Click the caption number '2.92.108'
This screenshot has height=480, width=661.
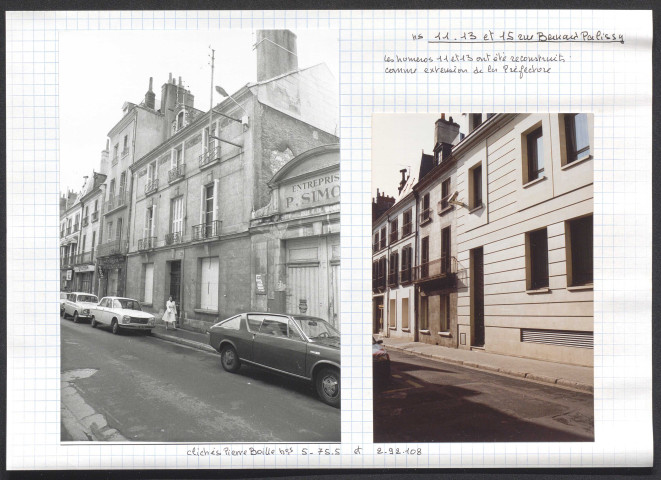tap(399, 451)
